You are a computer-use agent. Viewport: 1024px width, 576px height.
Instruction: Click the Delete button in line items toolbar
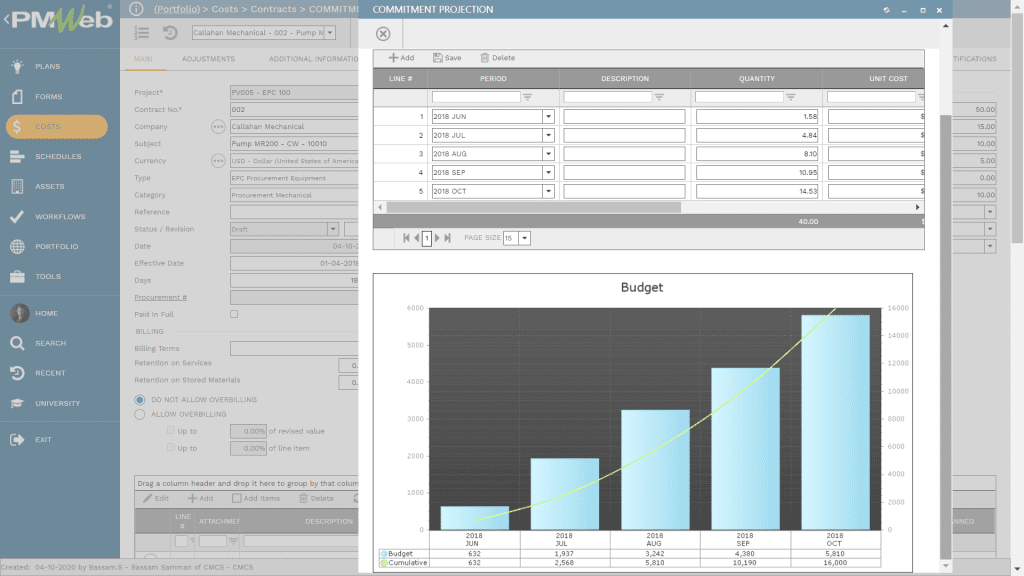tap(316, 498)
